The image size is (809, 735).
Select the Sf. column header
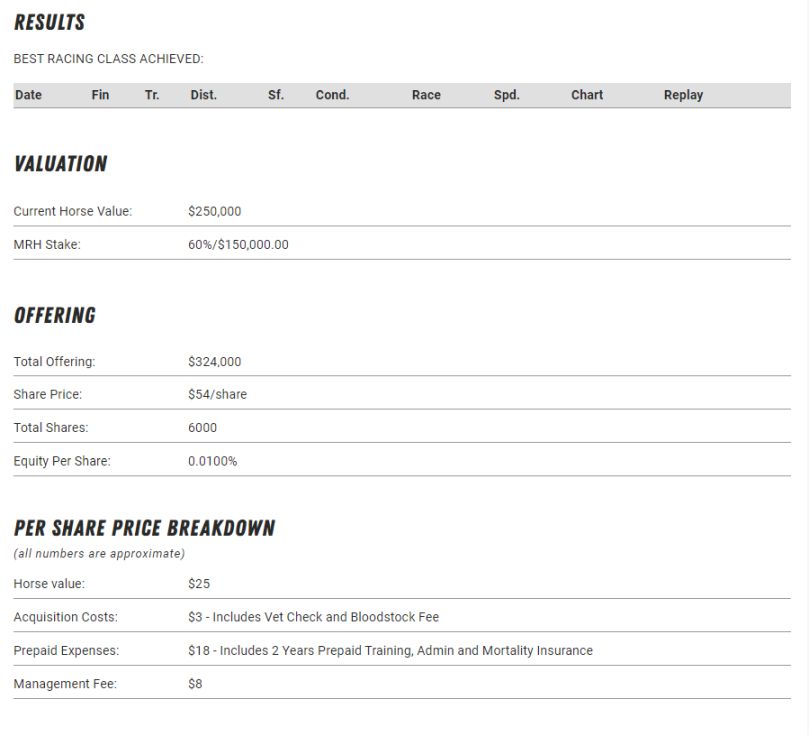pyautogui.click(x=276, y=95)
